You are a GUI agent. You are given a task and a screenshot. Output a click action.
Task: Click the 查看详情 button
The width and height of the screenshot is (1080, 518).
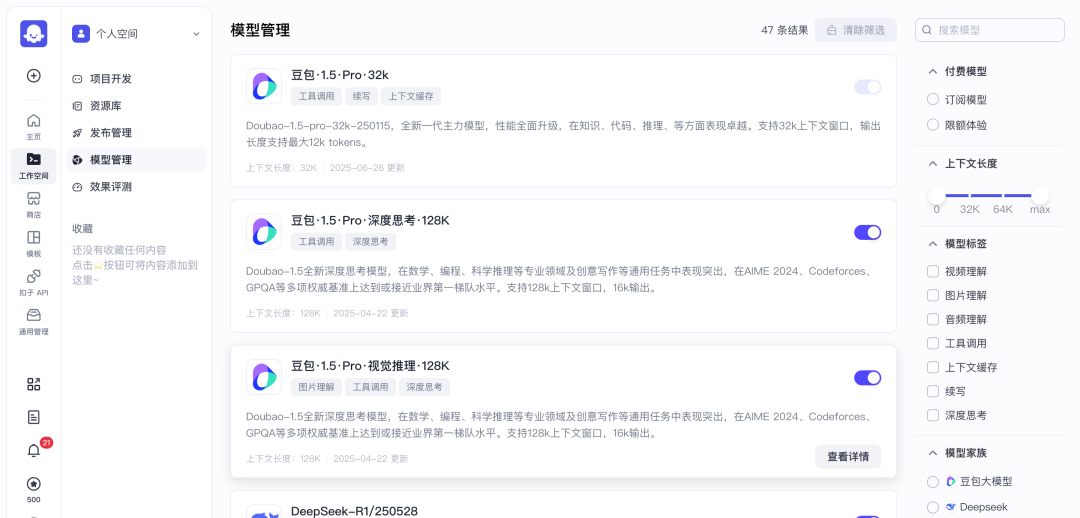pyautogui.click(x=848, y=456)
